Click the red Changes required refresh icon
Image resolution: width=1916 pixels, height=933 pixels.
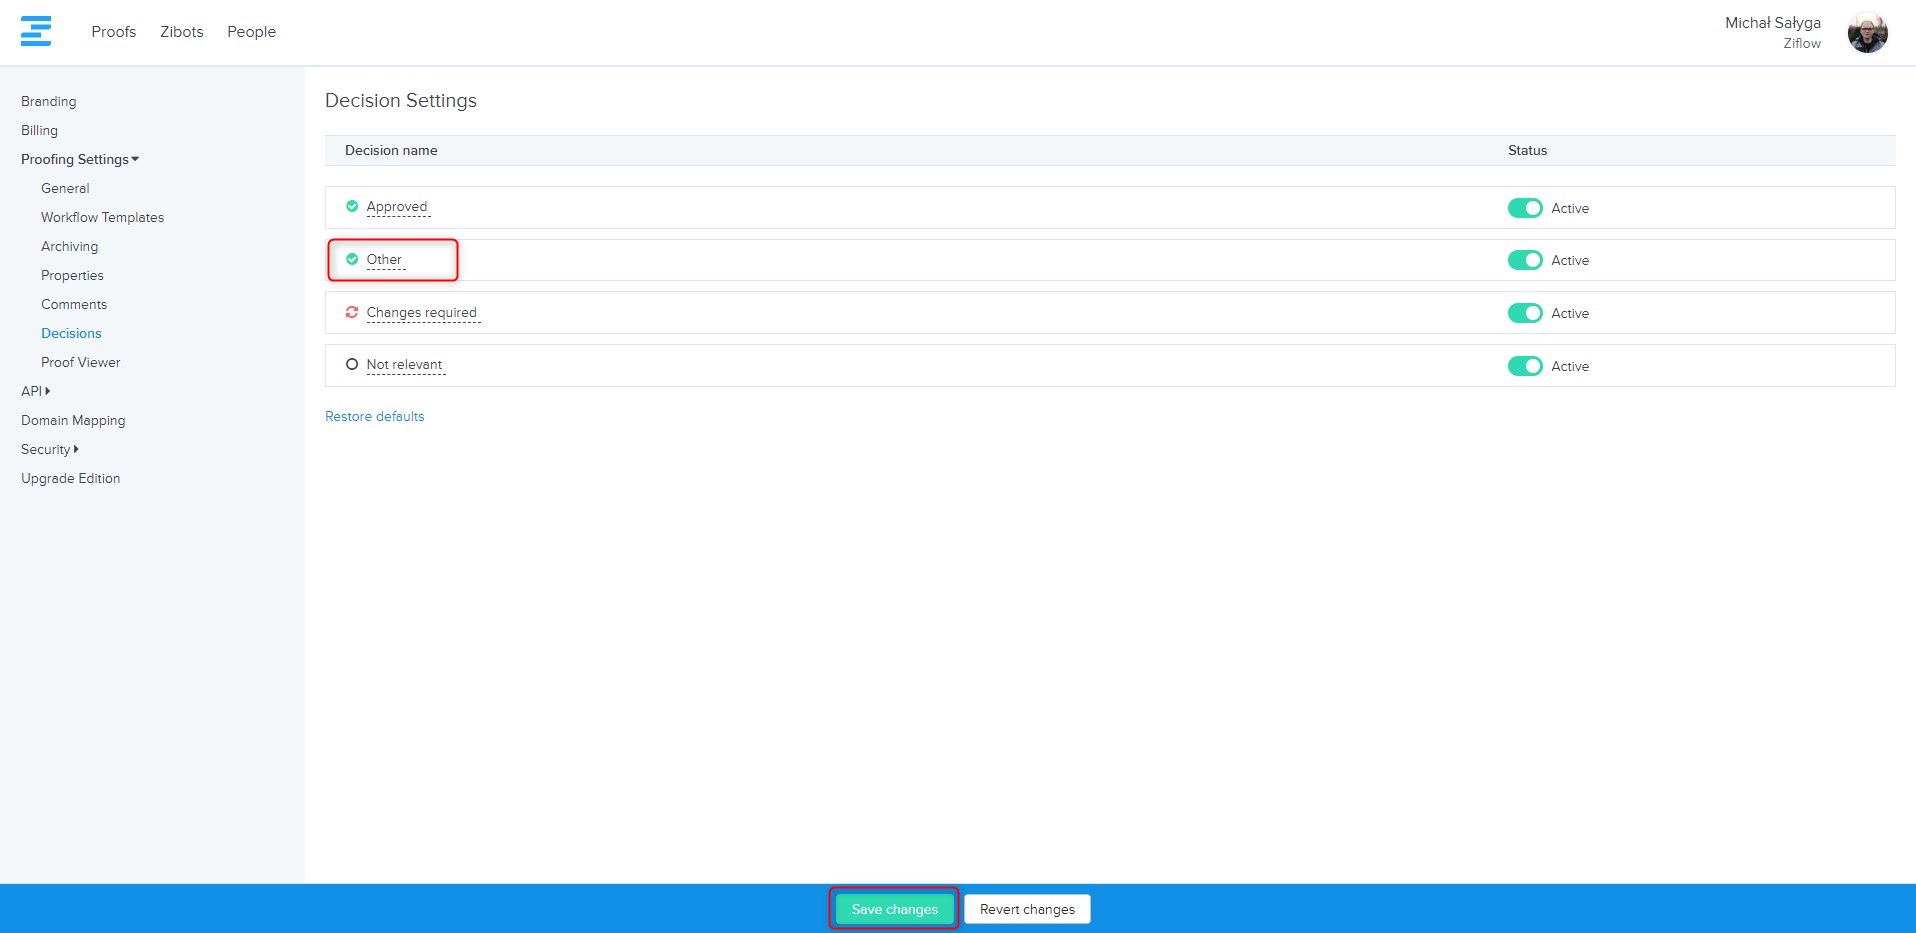pyautogui.click(x=352, y=312)
